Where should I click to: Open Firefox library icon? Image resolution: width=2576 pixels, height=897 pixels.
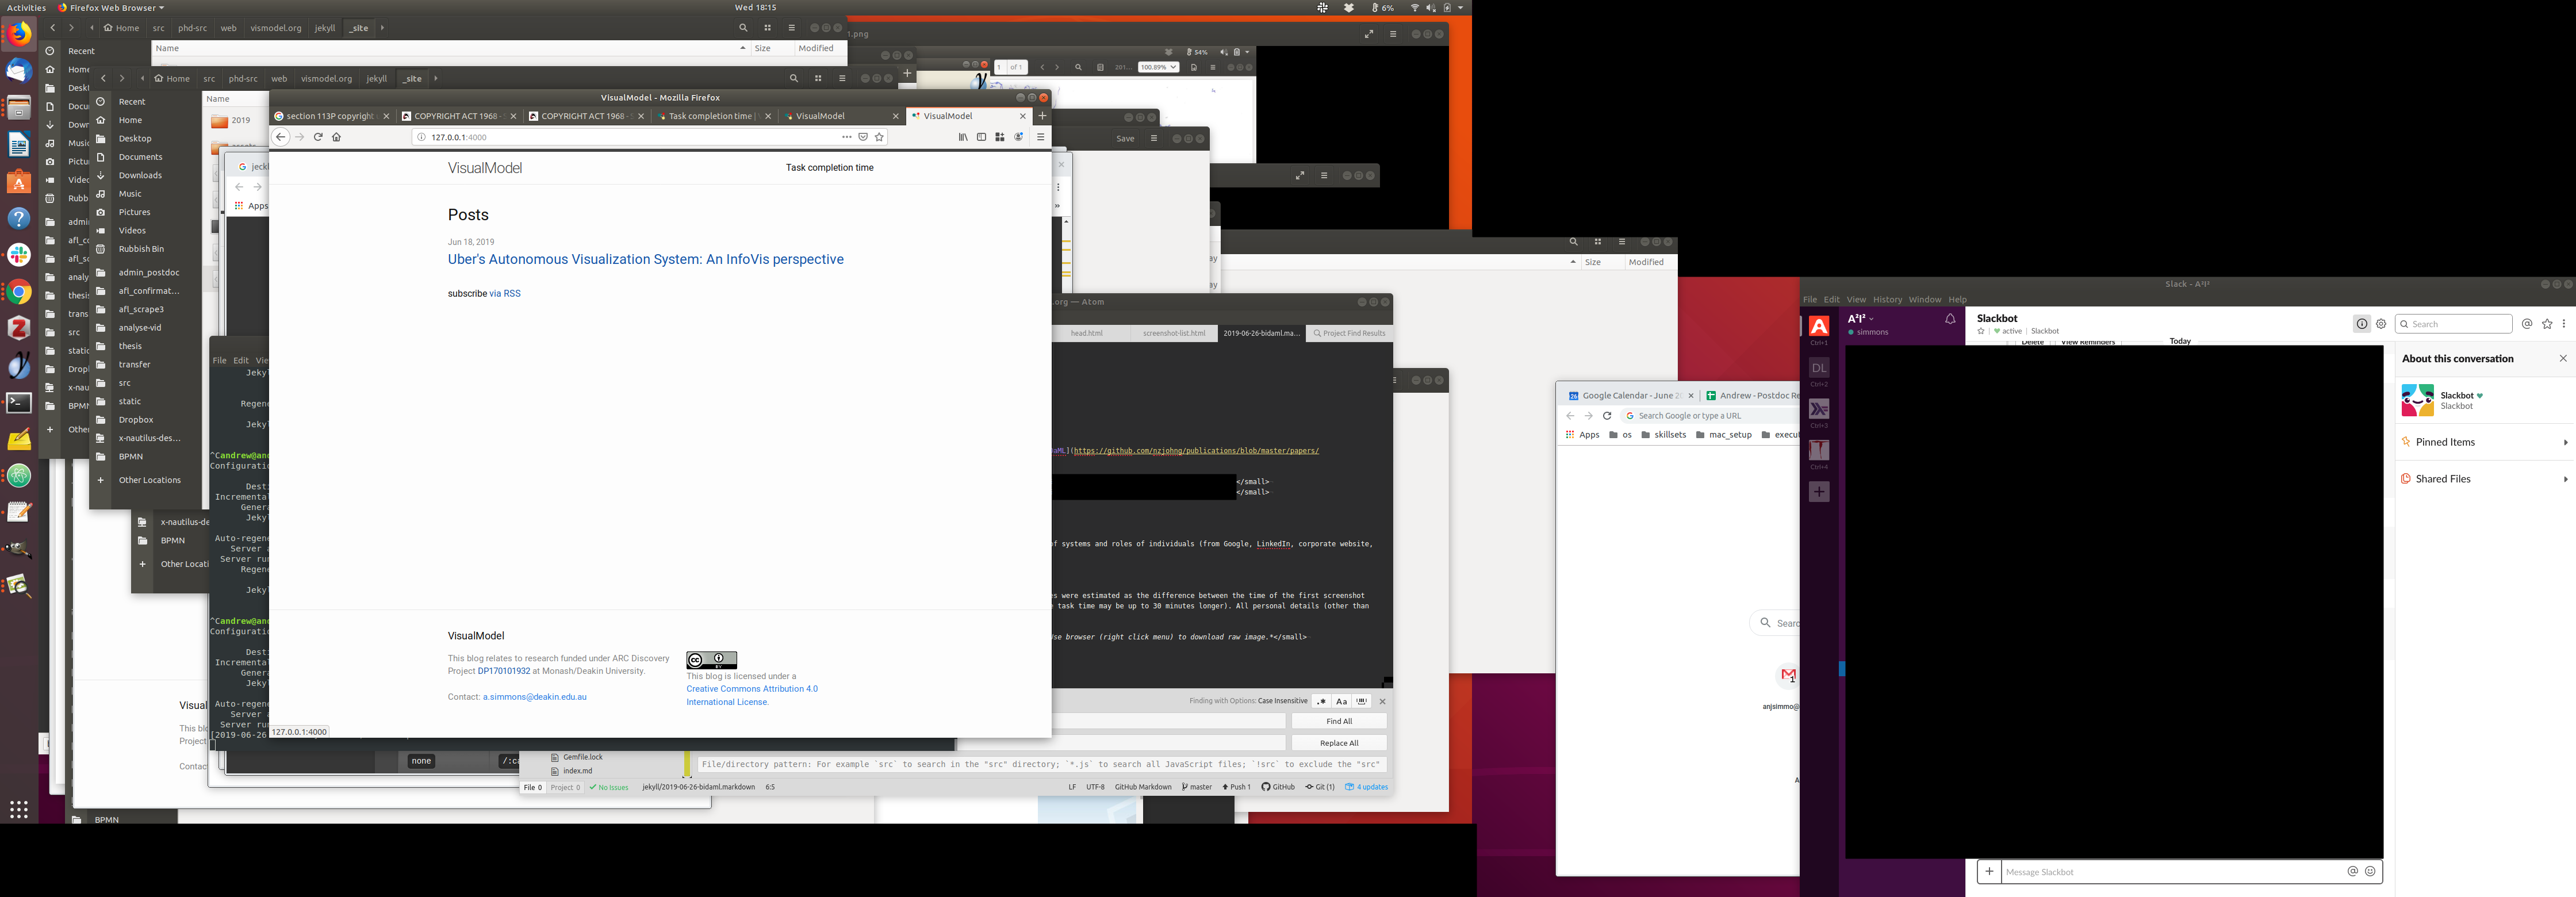[963, 137]
